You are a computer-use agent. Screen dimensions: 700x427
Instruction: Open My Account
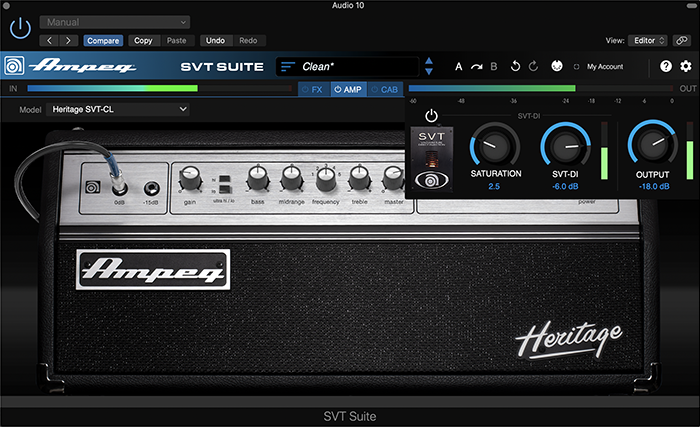605,67
